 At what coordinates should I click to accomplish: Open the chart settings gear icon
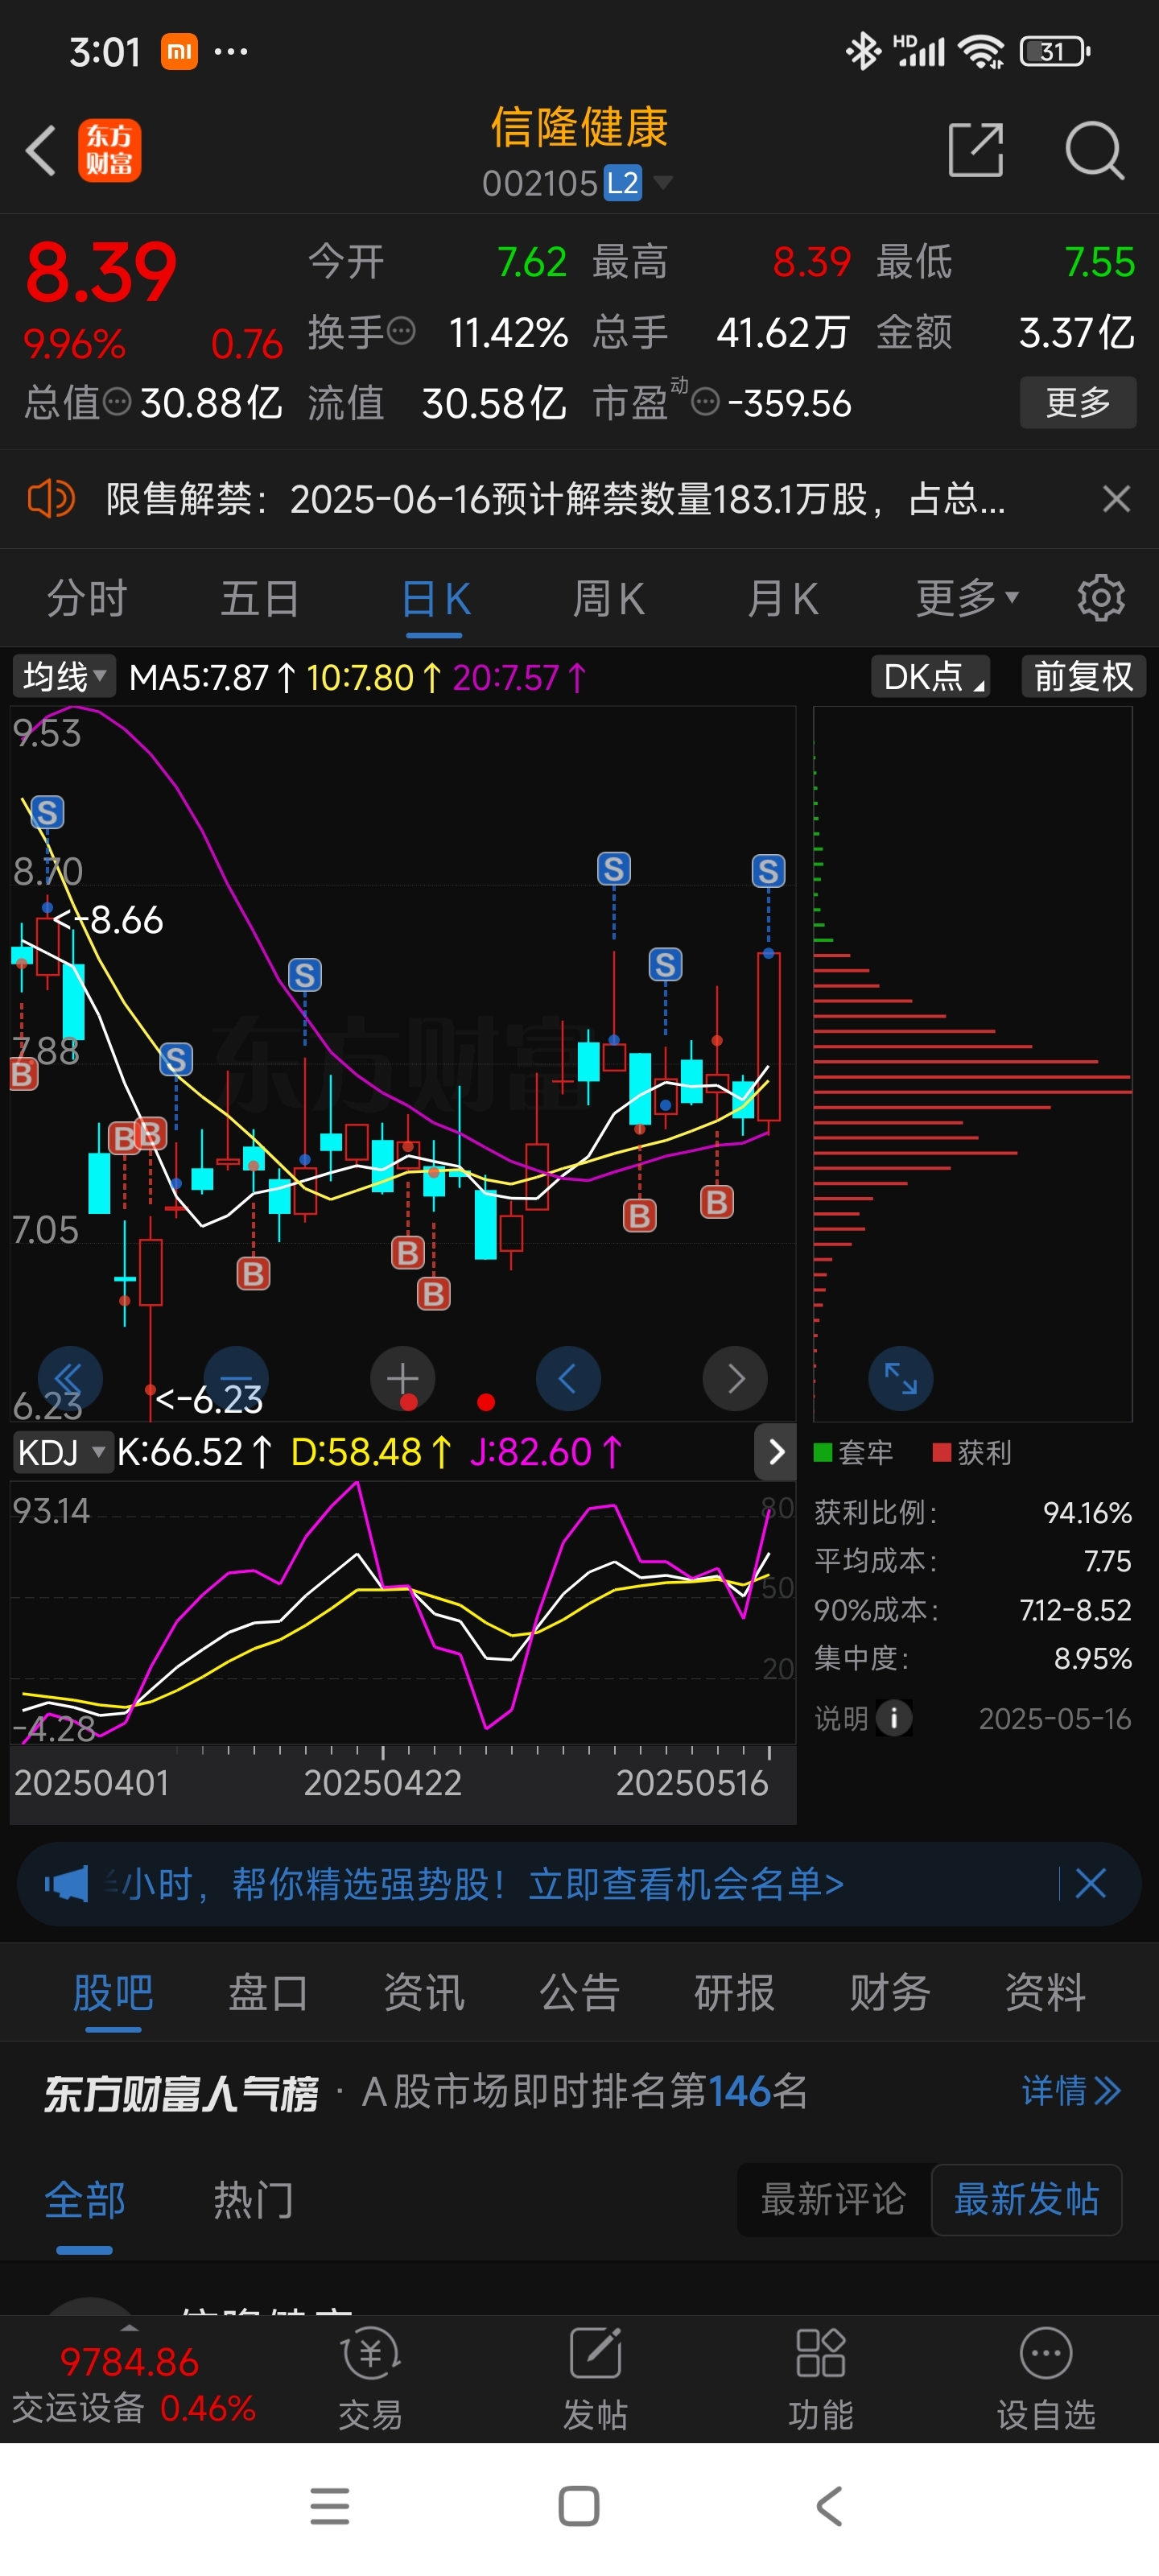(x=1101, y=598)
